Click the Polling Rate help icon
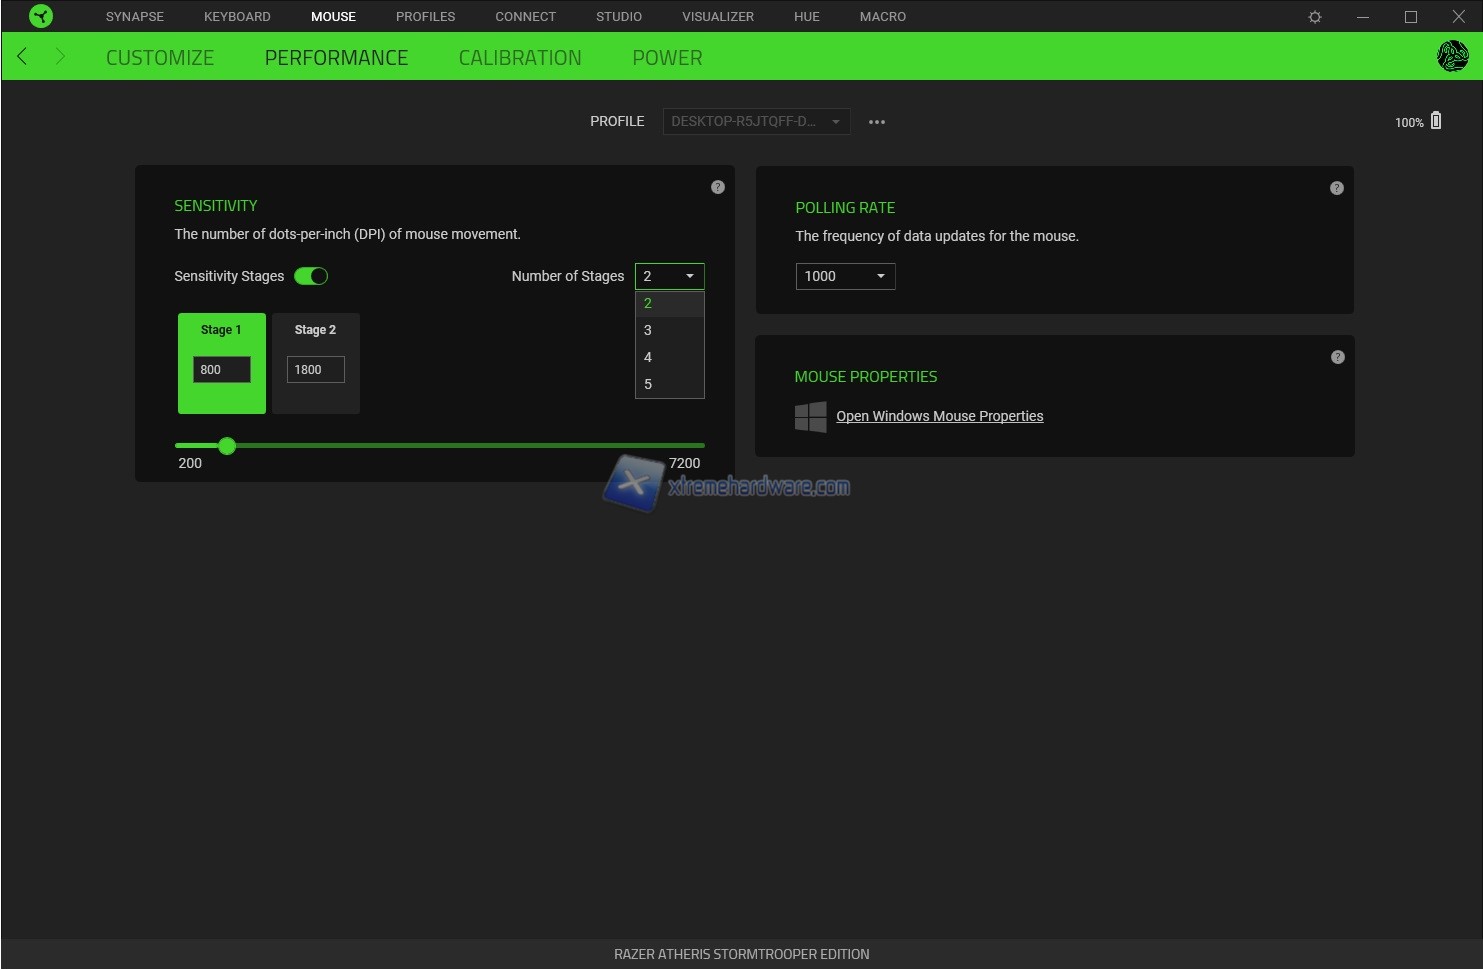 coord(1337,188)
